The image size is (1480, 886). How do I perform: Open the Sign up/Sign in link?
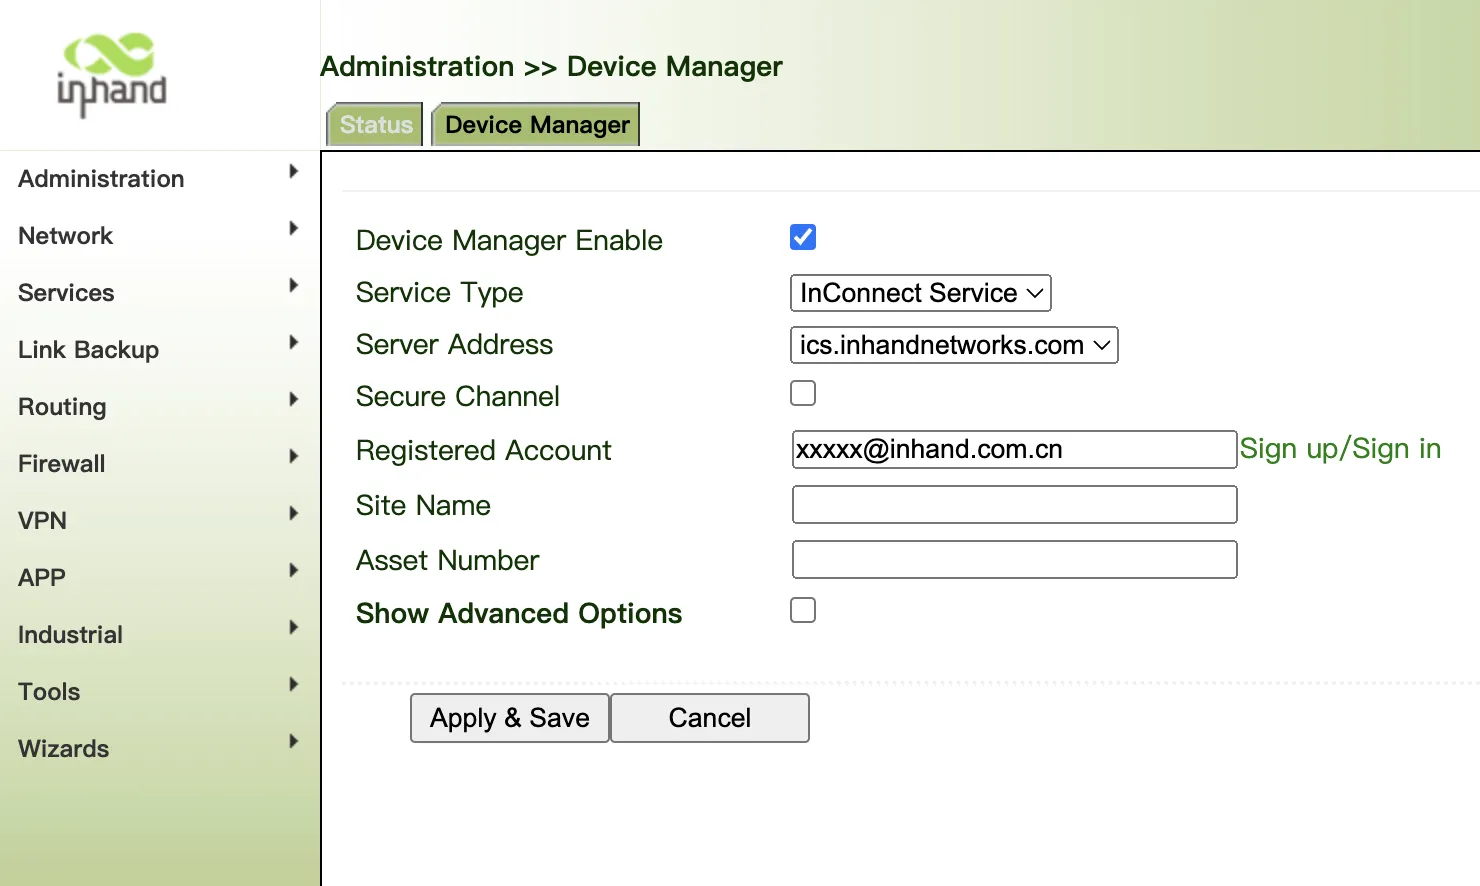(x=1340, y=449)
